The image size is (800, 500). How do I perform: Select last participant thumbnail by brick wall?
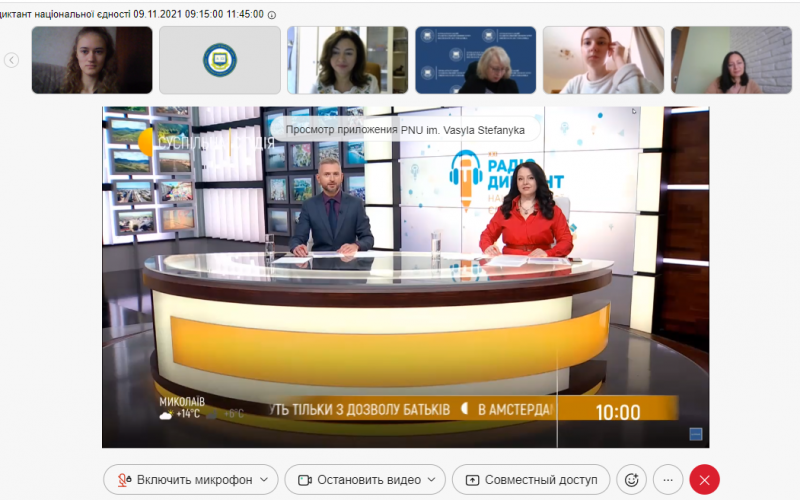[731, 60]
